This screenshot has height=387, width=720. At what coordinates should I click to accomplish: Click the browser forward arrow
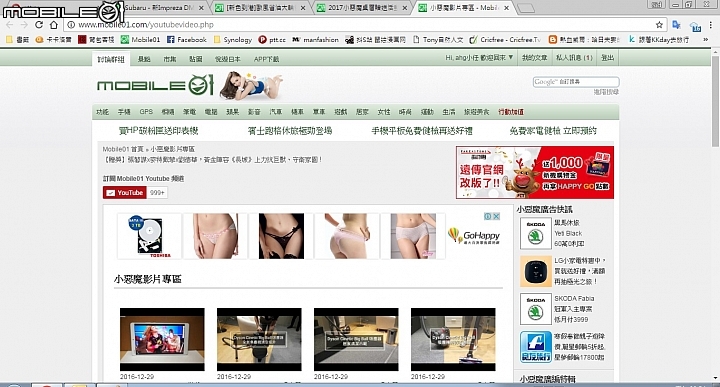(24, 25)
